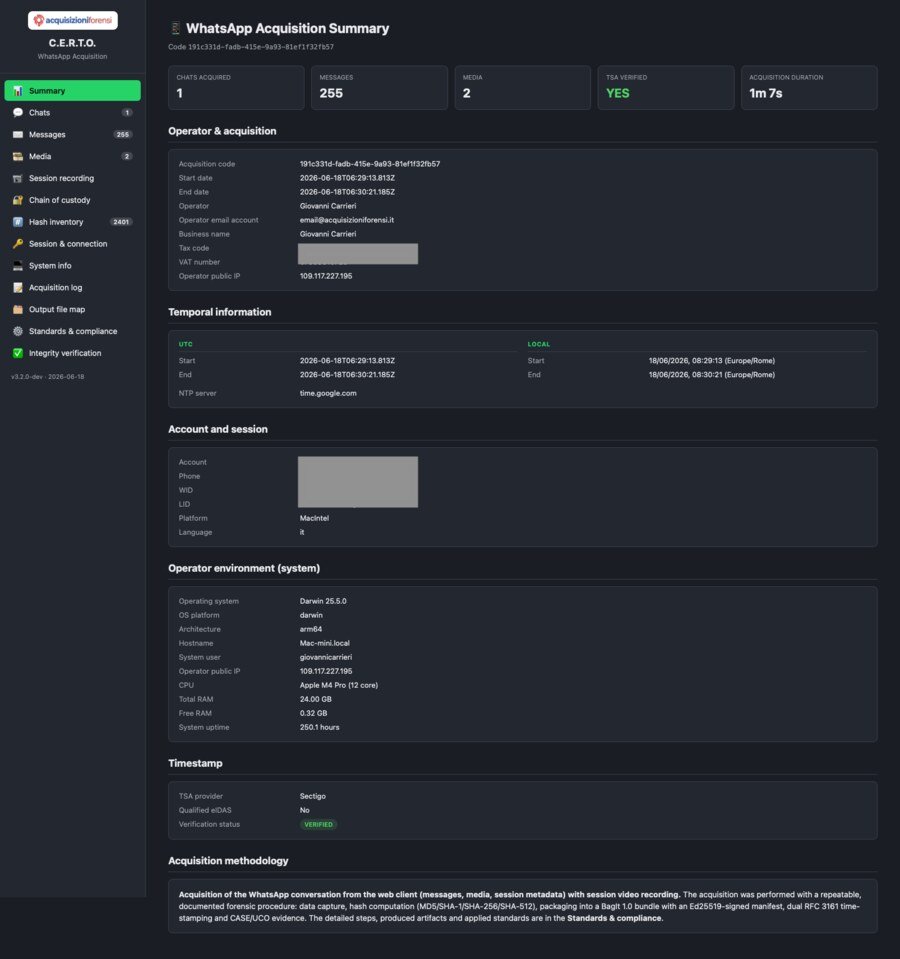Open the Hash inventory page

pos(72,222)
